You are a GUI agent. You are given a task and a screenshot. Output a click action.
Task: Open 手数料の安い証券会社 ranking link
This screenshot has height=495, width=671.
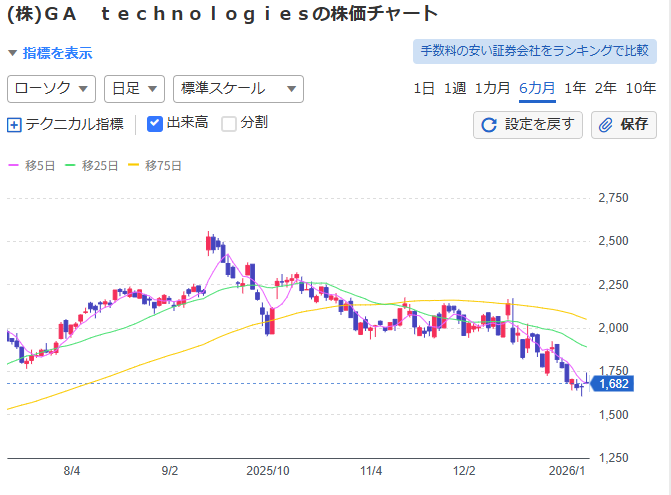[535, 51]
